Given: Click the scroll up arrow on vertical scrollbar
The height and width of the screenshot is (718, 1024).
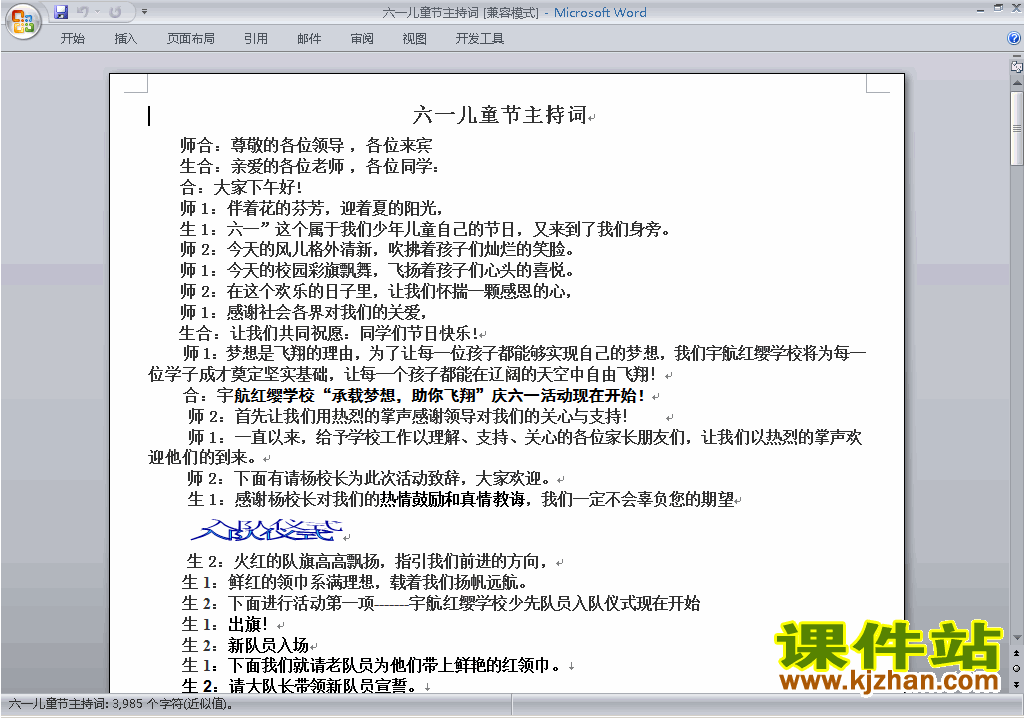Looking at the screenshot, I should (1016, 82).
